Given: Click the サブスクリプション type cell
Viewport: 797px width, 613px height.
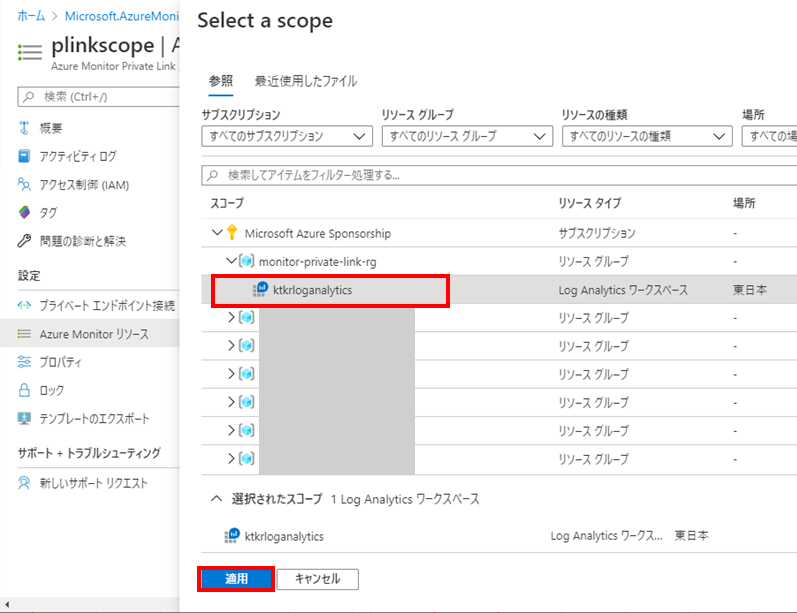Looking at the screenshot, I should coord(597,233).
